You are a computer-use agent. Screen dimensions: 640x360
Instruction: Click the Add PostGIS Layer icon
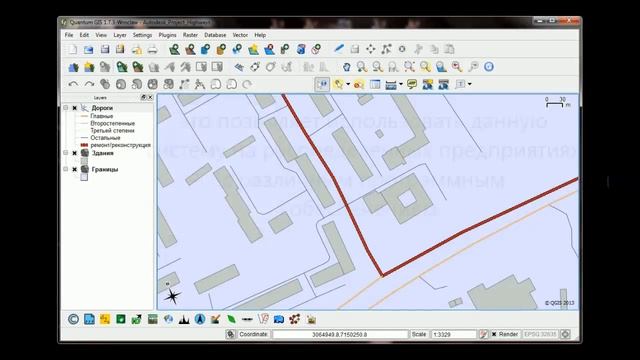205,49
